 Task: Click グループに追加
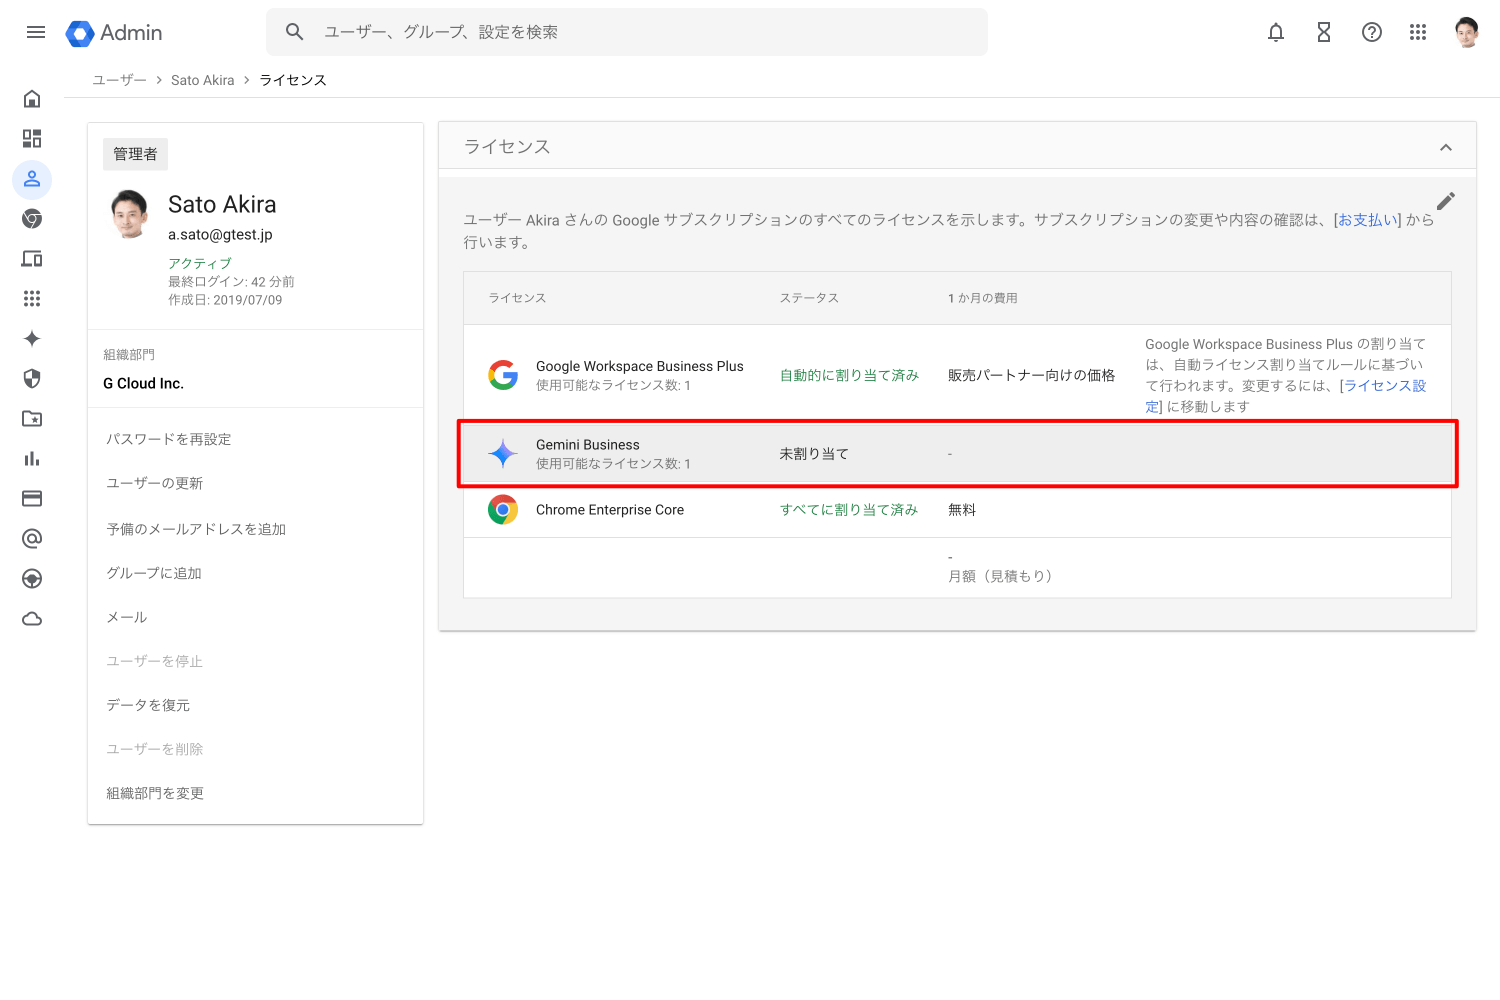155,573
